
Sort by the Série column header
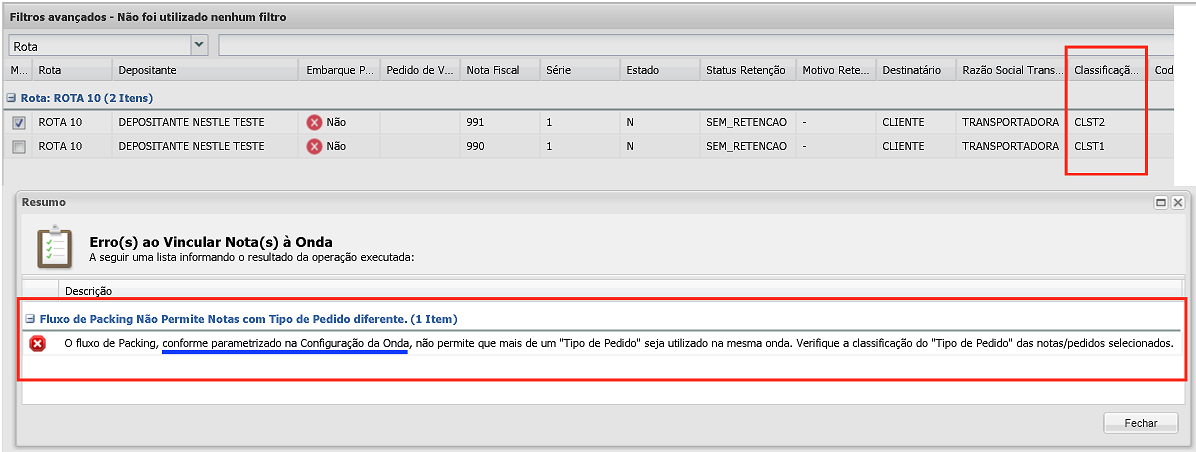click(x=580, y=70)
